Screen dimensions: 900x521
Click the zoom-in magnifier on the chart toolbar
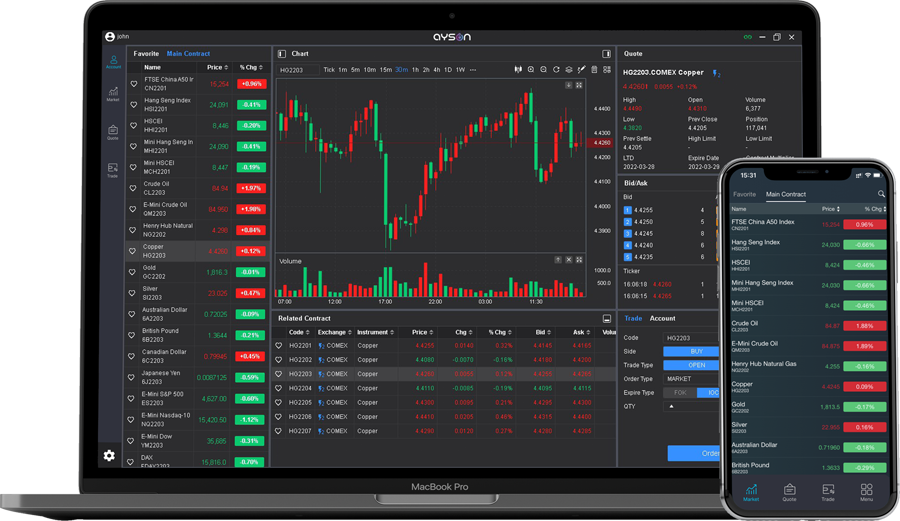[x=531, y=70]
